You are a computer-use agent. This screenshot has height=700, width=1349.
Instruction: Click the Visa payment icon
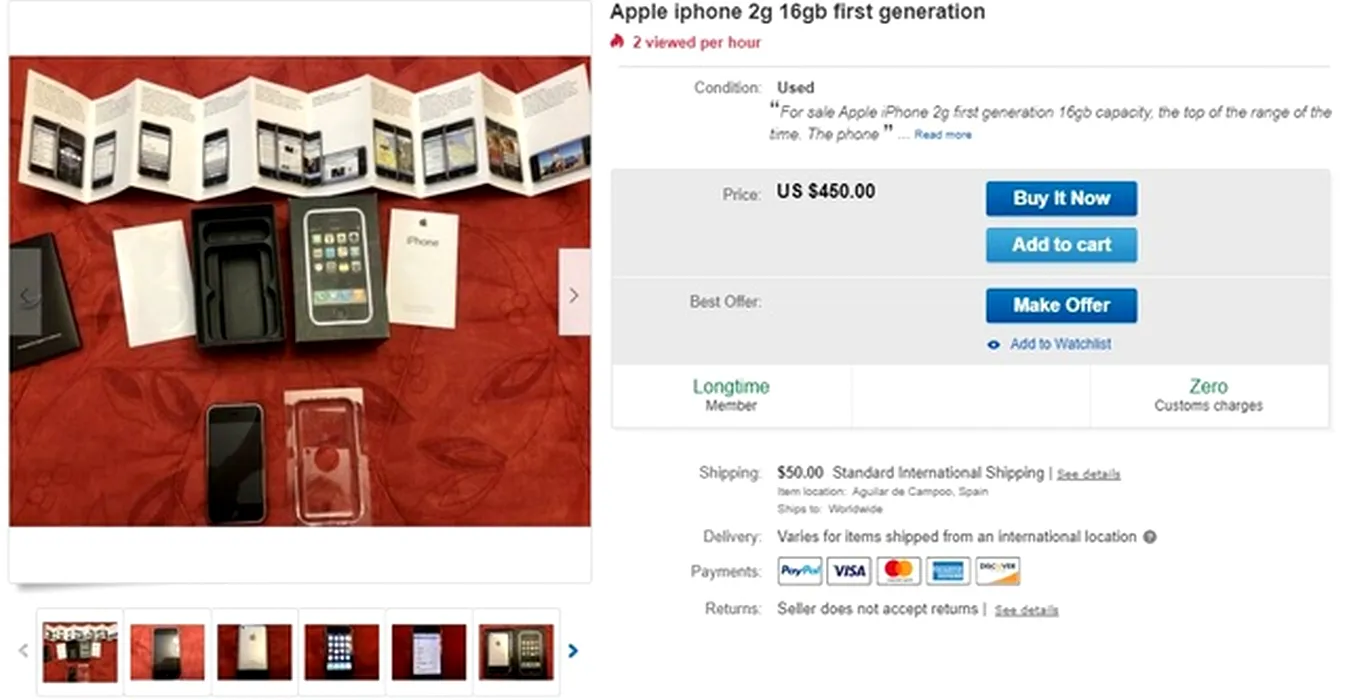[x=849, y=571]
